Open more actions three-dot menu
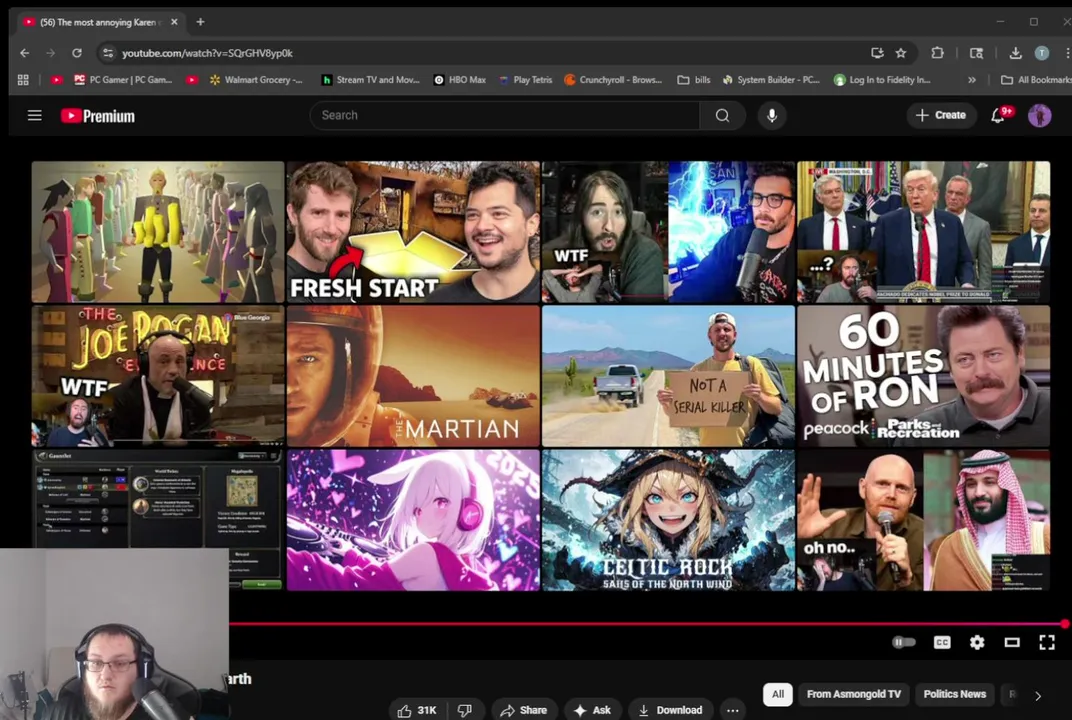Image resolution: width=1072 pixels, height=720 pixels. [732, 710]
